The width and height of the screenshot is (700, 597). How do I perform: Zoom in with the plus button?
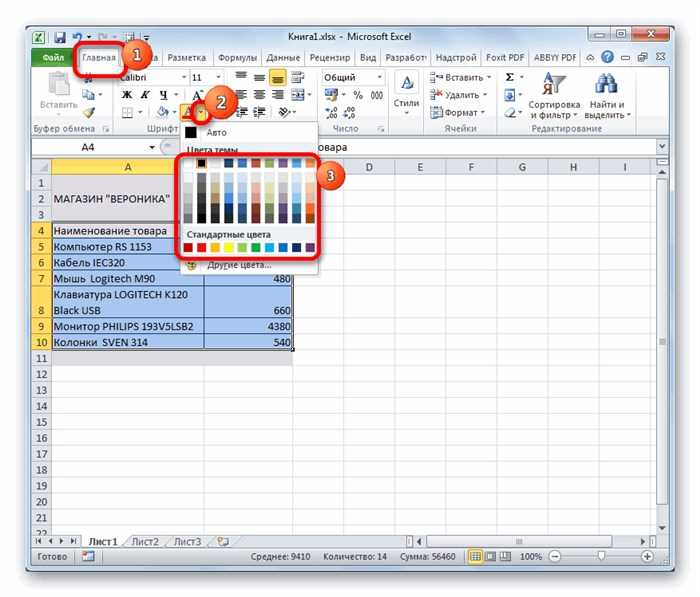[647, 556]
